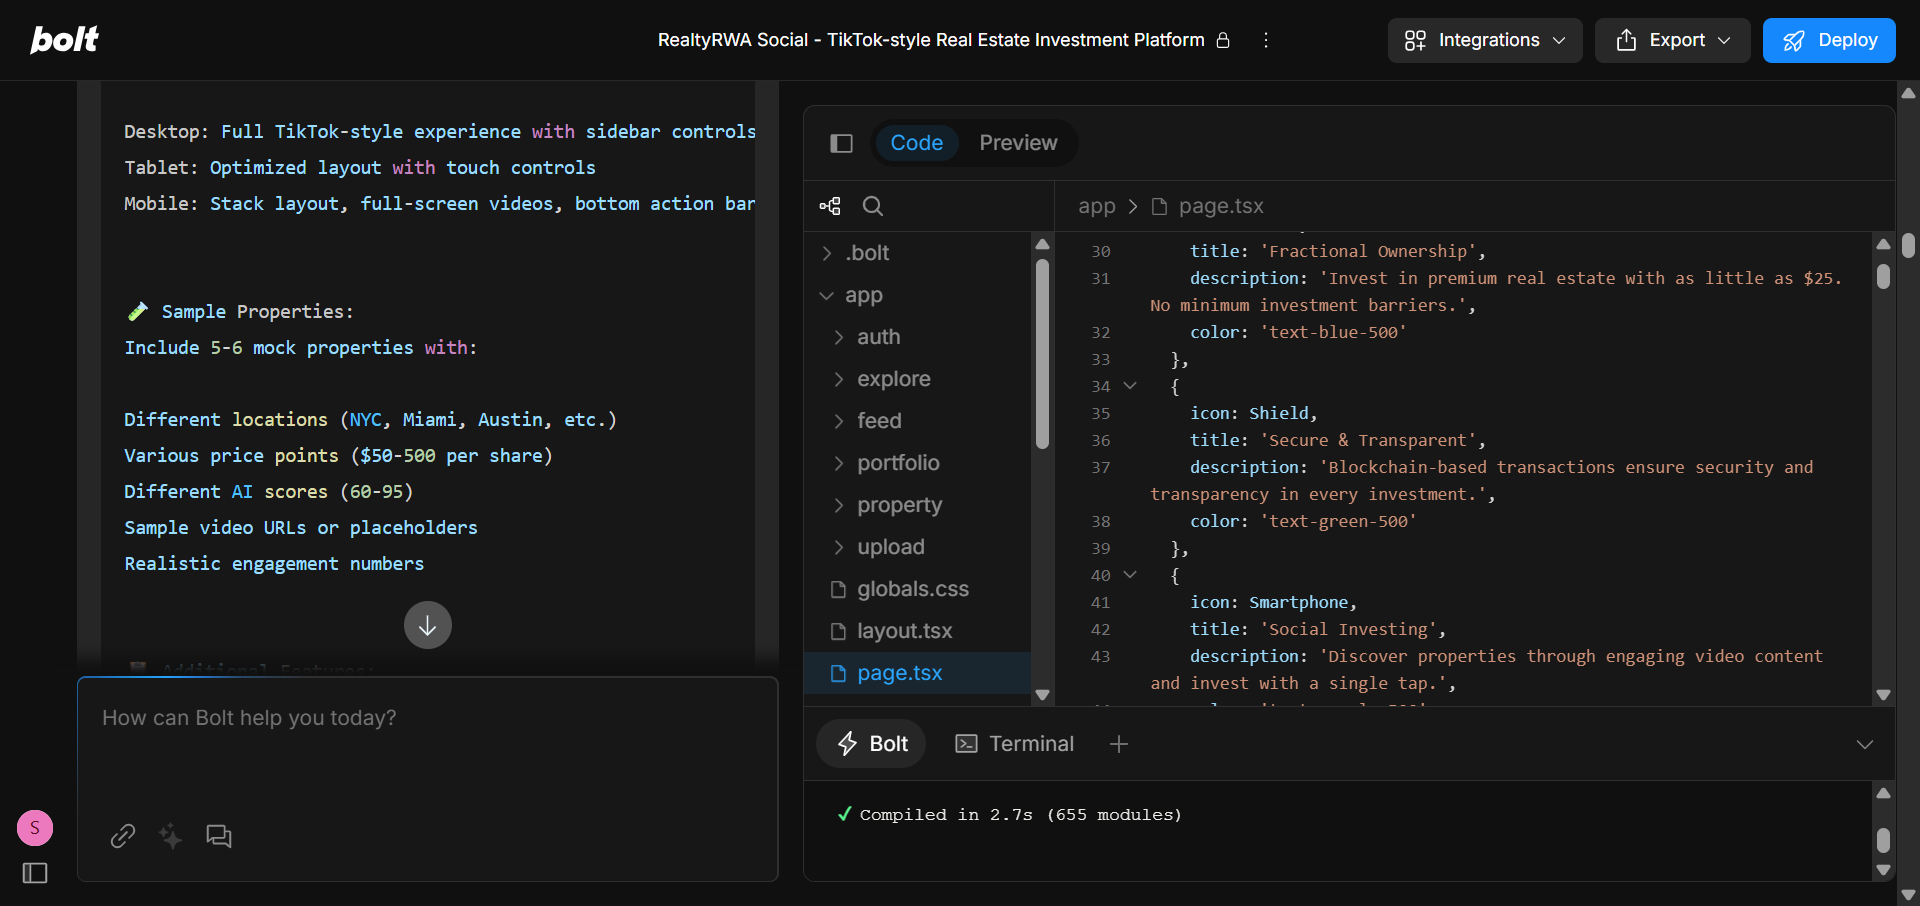The height and width of the screenshot is (906, 1920).
Task: Click 'Realistic engagement numbers' chat line
Action: tap(274, 564)
